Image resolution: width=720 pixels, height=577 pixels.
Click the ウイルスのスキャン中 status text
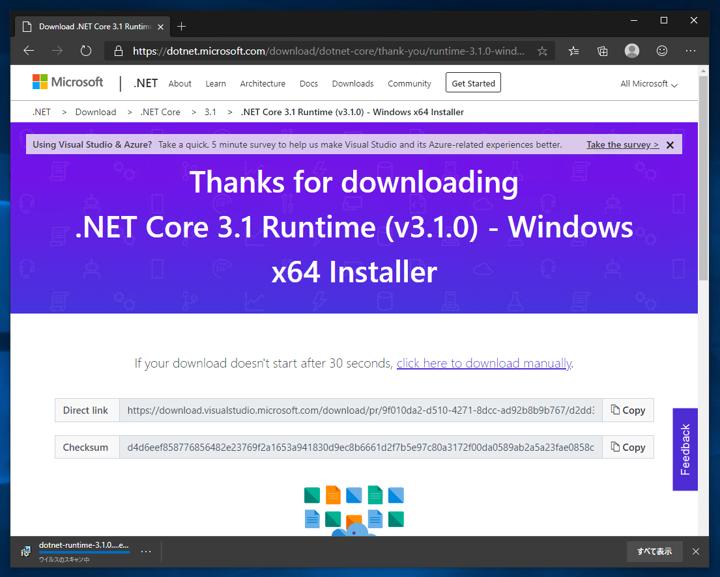point(64,560)
